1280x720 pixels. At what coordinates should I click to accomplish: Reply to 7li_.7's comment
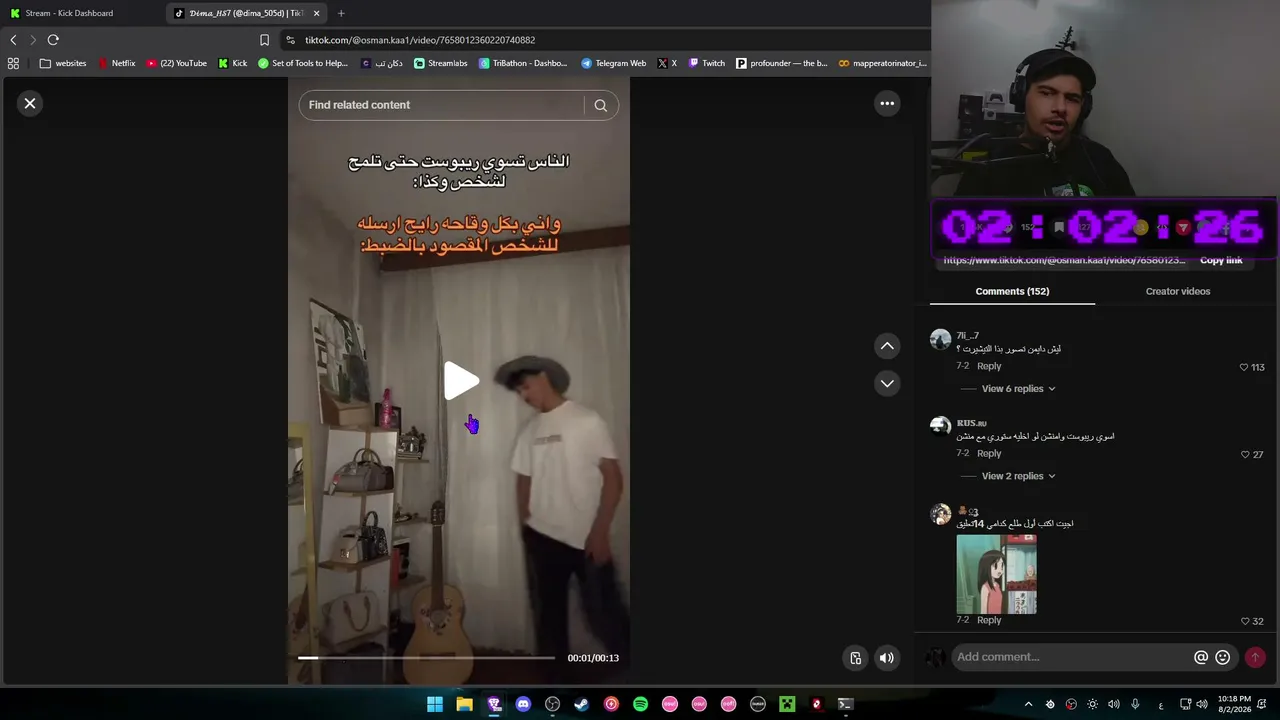(x=989, y=366)
